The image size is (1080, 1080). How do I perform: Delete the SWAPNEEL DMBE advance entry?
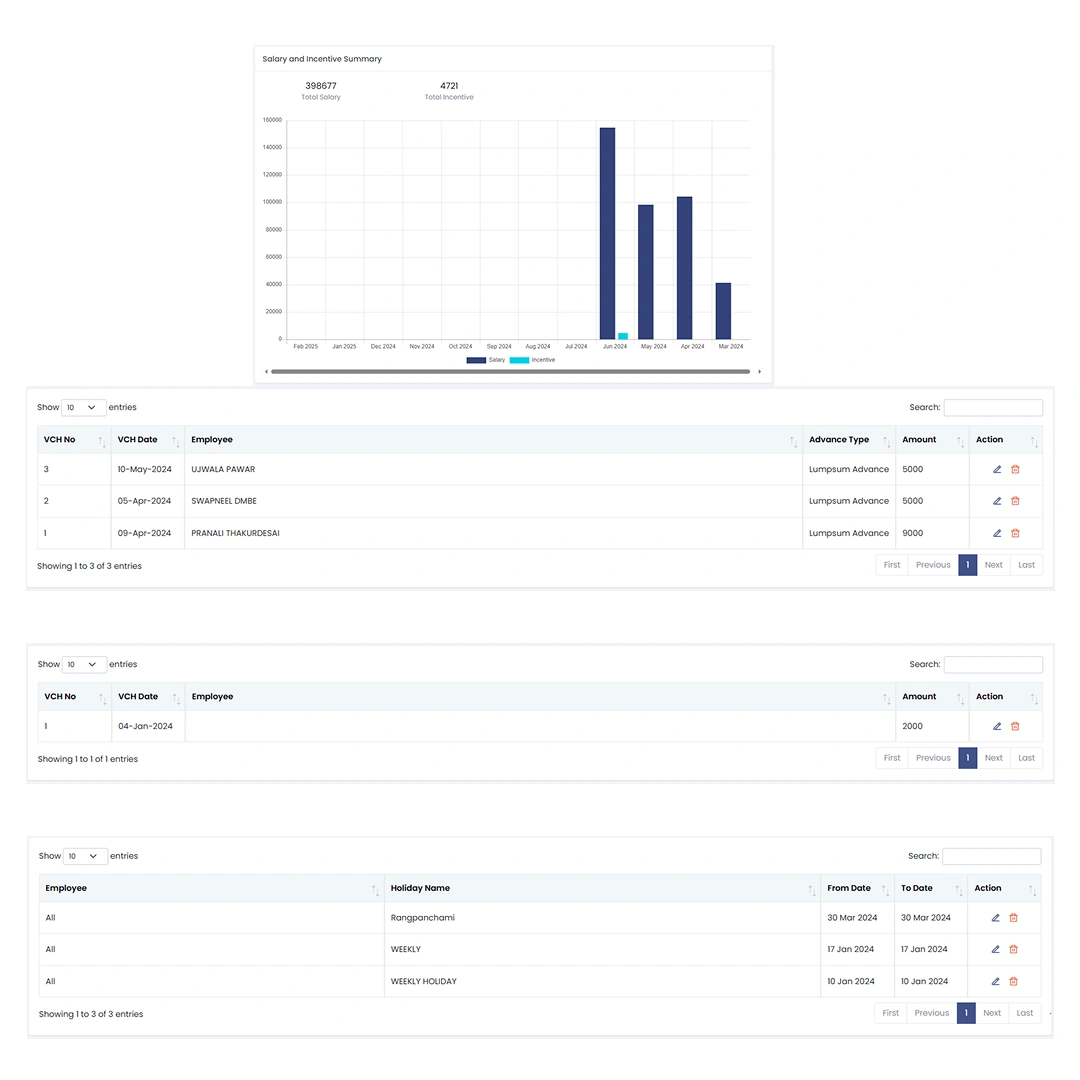[x=1015, y=501]
